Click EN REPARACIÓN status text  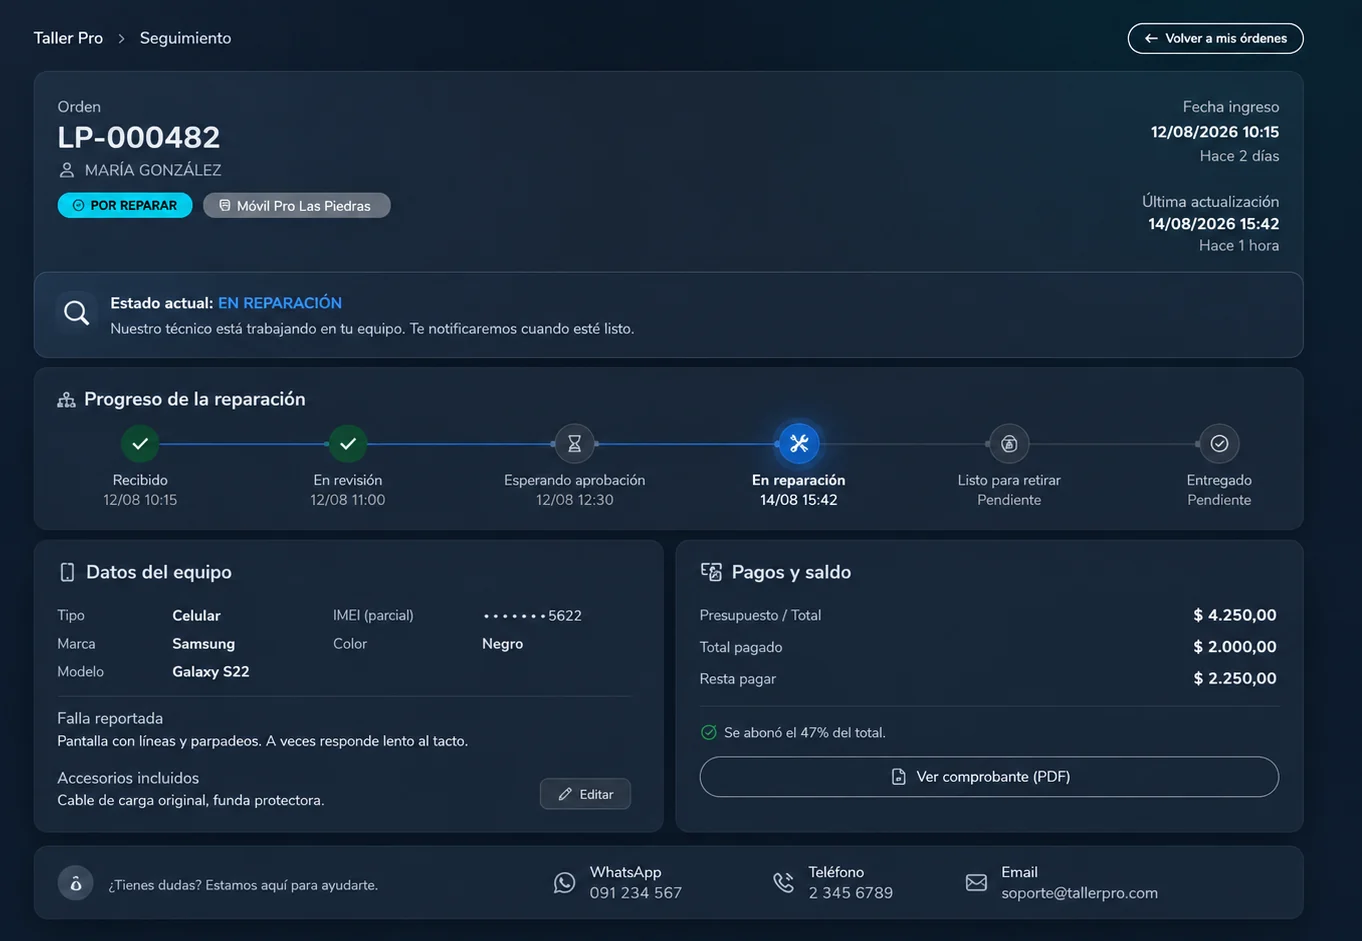pyautogui.click(x=280, y=303)
